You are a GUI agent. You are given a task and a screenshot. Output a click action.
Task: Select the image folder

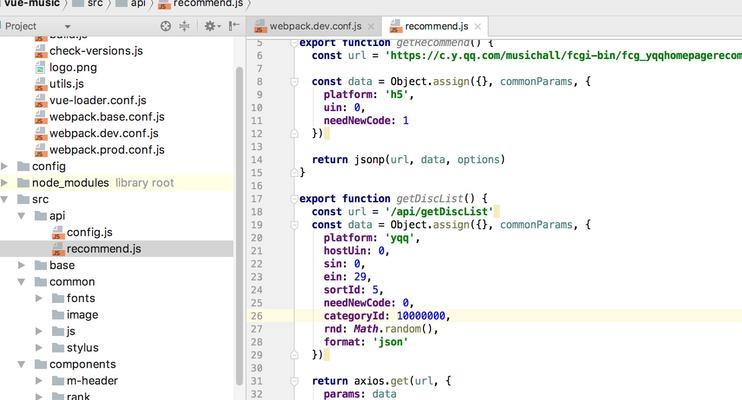(x=82, y=315)
